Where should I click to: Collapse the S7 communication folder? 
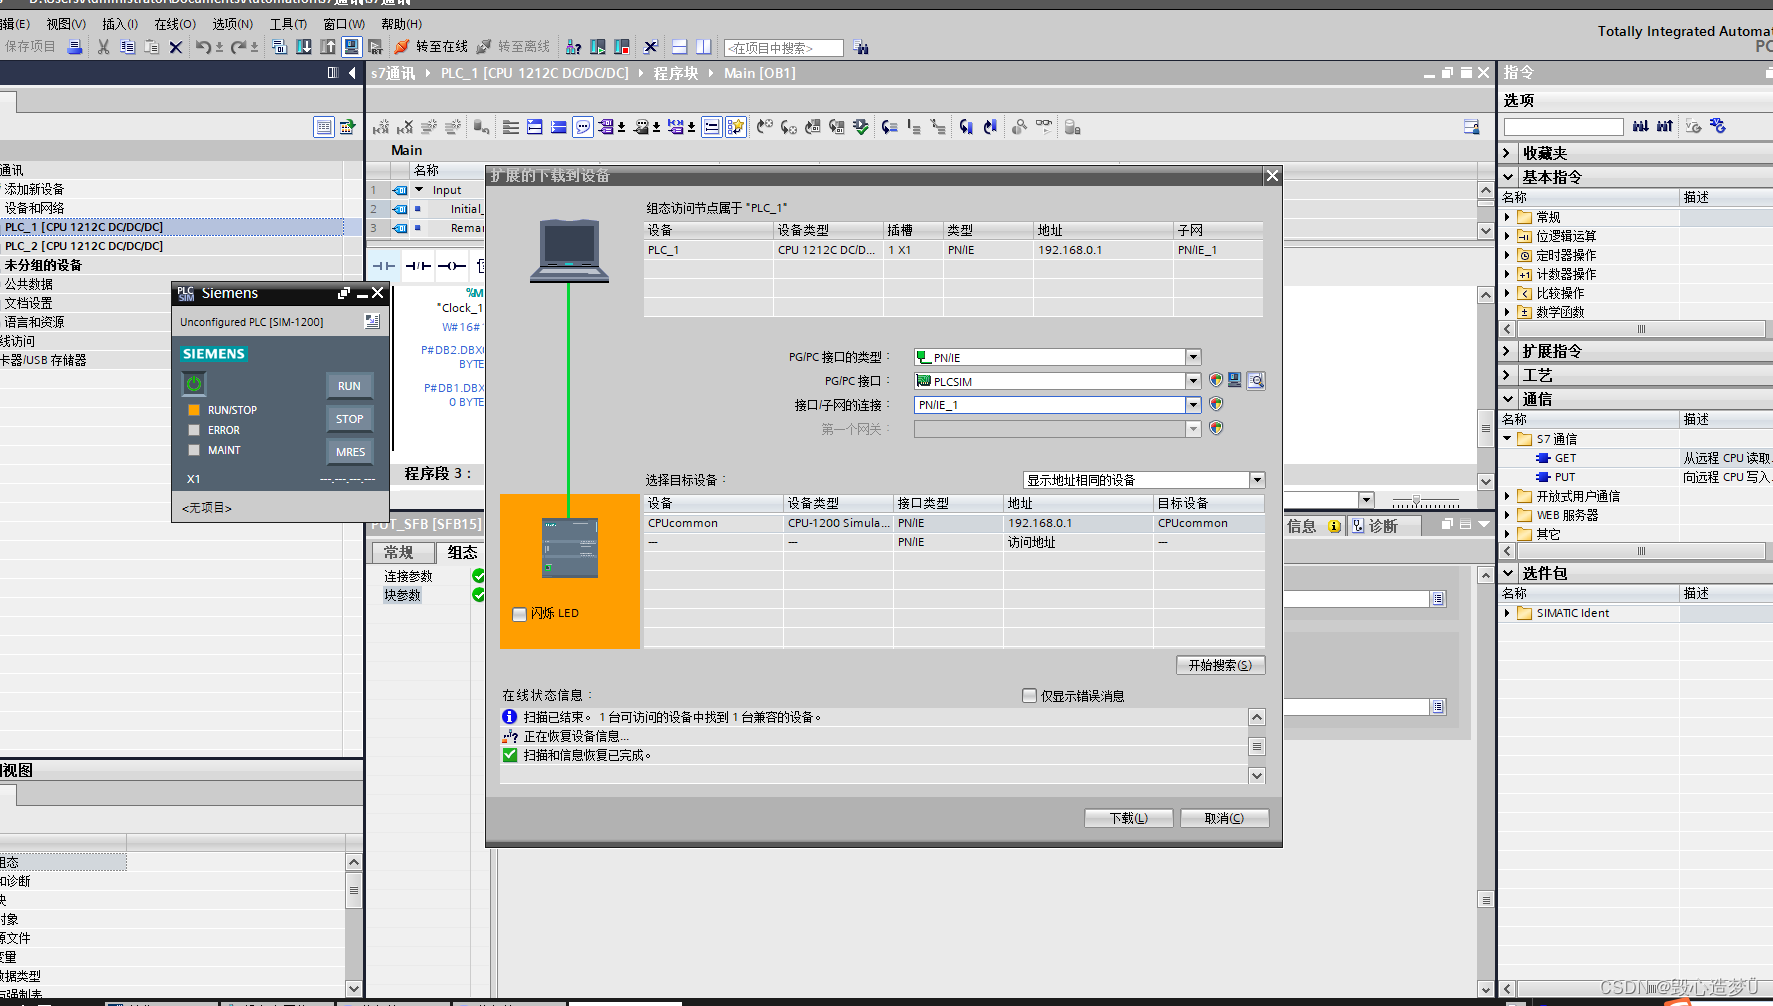click(1507, 439)
